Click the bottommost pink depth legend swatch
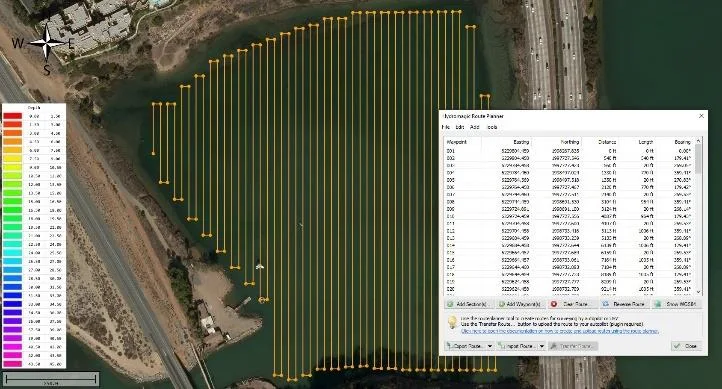 13,364
